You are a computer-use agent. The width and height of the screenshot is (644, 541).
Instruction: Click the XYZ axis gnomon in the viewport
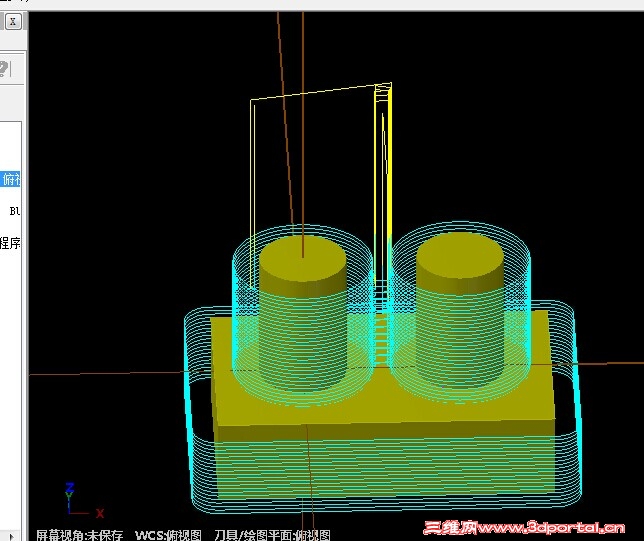click(84, 500)
